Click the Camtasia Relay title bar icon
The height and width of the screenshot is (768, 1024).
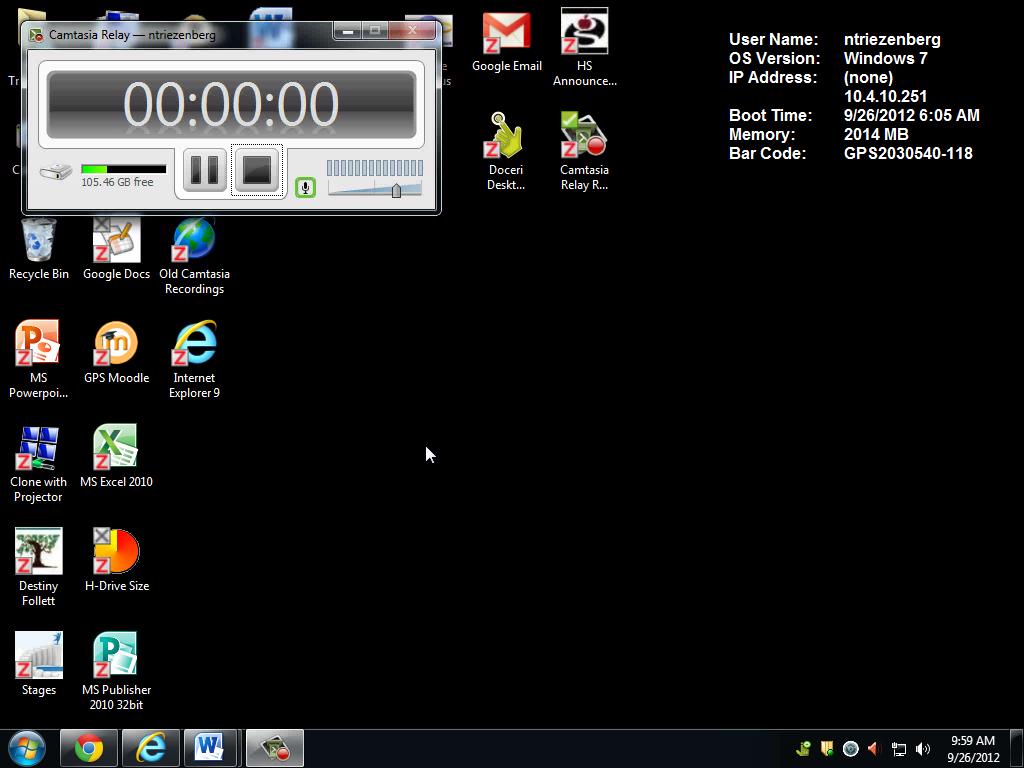[x=36, y=35]
